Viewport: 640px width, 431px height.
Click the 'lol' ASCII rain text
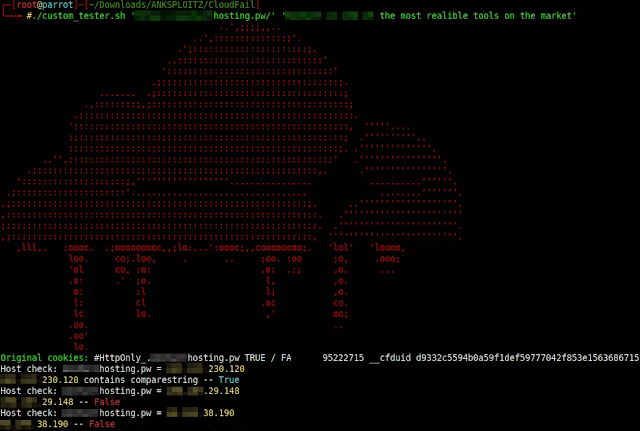(341, 247)
